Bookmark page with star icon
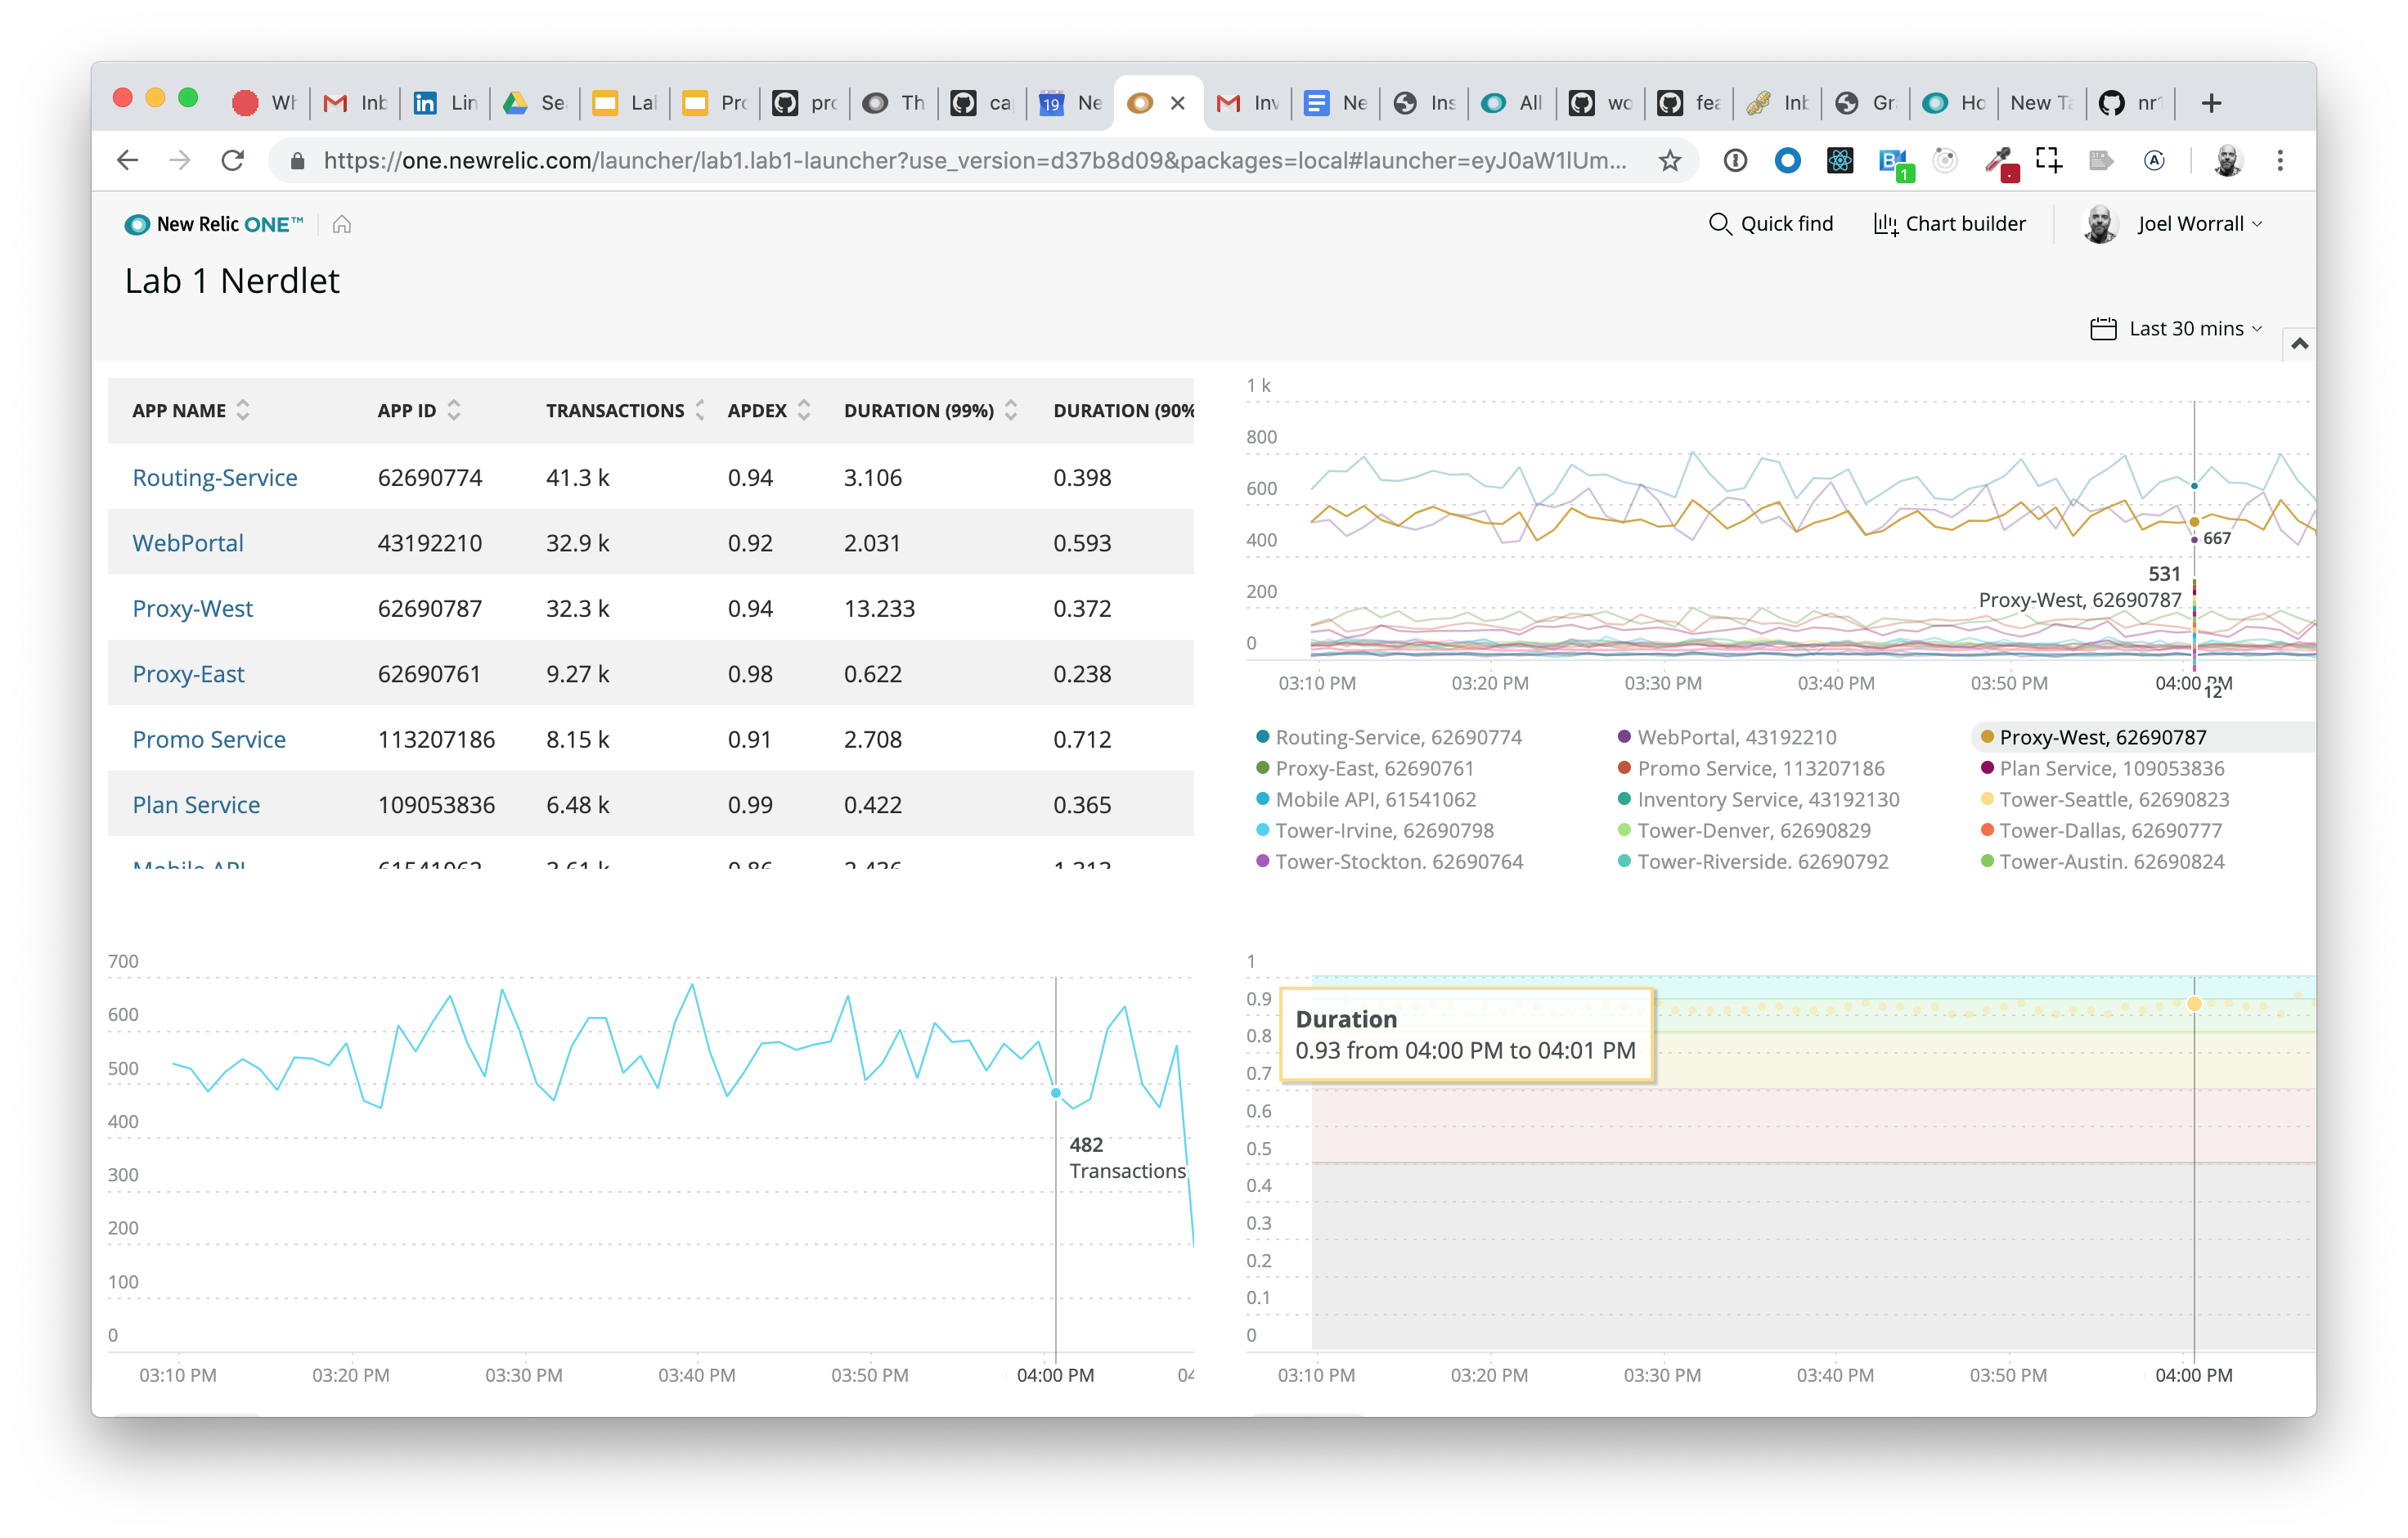 1669,160
